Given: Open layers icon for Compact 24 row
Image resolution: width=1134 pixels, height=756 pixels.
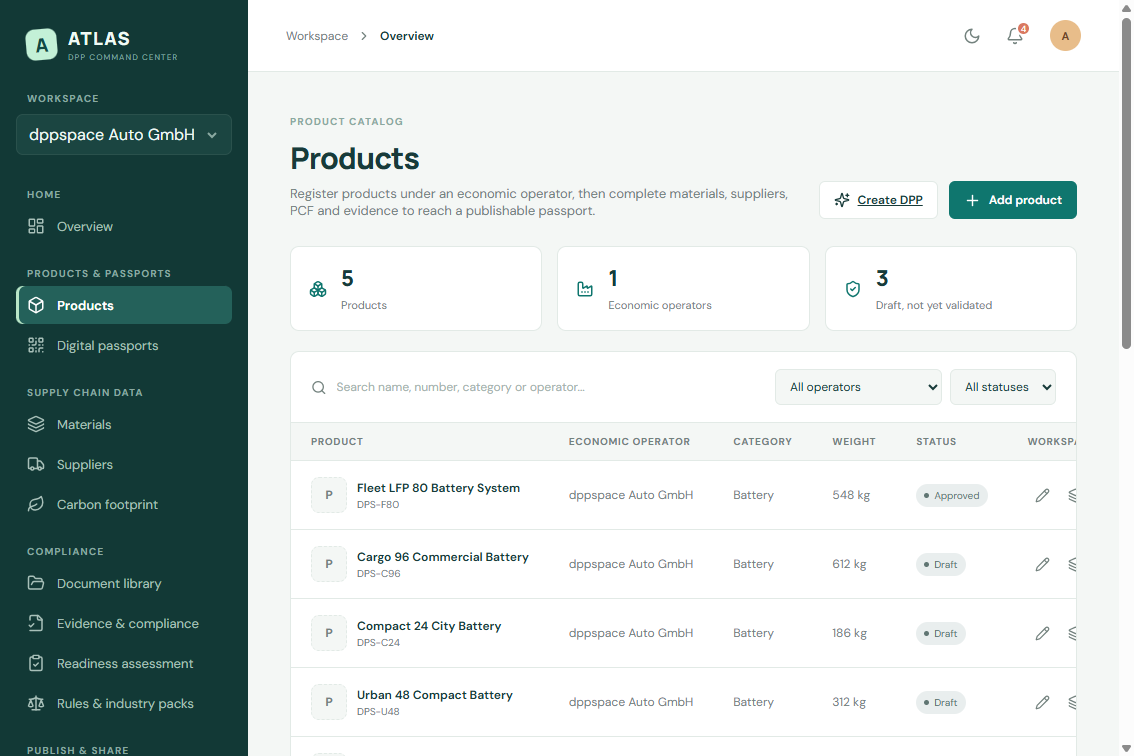Looking at the screenshot, I should [1072, 633].
